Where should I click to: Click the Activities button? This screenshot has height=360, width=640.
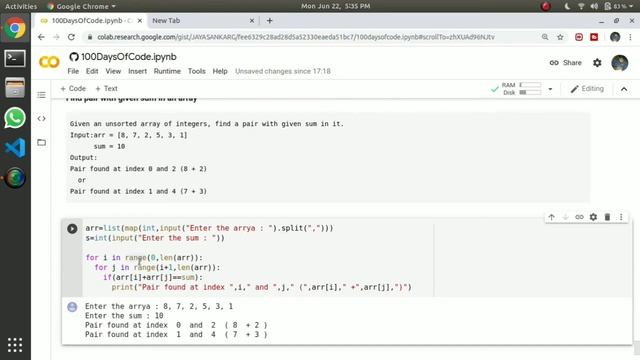21,6
